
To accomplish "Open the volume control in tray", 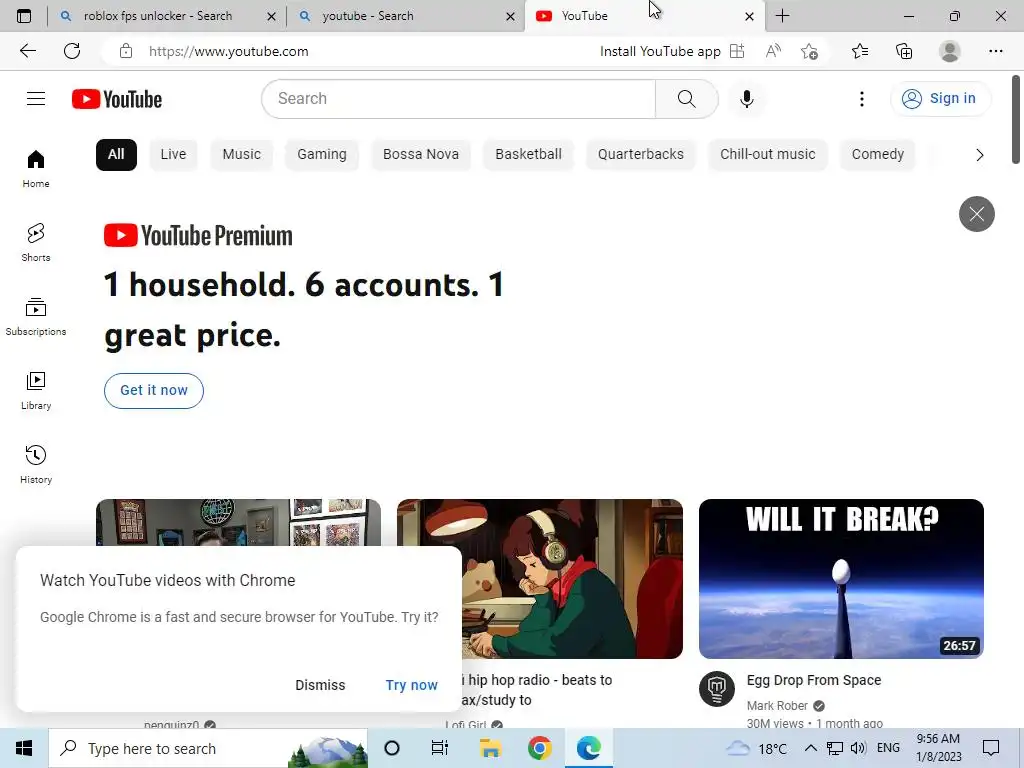I will tap(858, 748).
